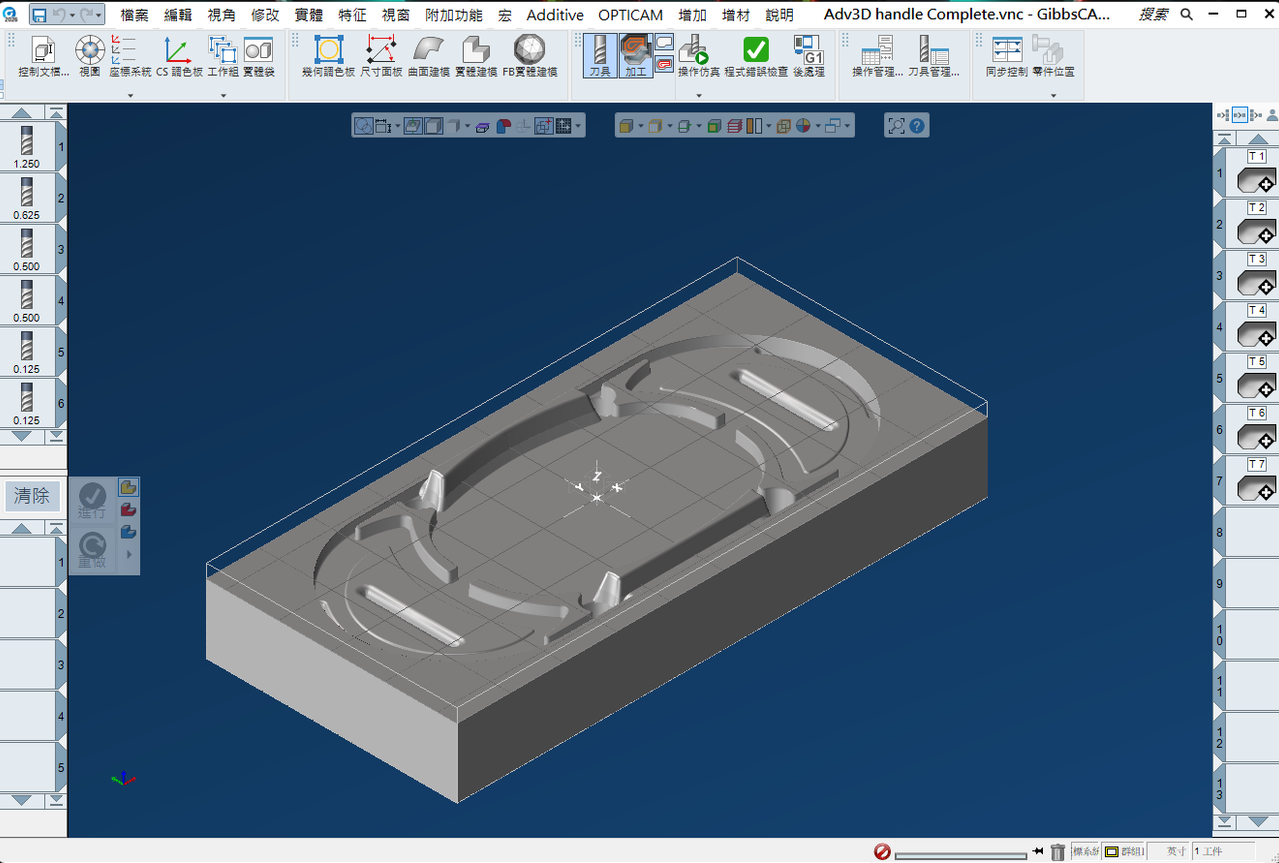Click the 清除 button
1279x863 pixels.
(31, 496)
